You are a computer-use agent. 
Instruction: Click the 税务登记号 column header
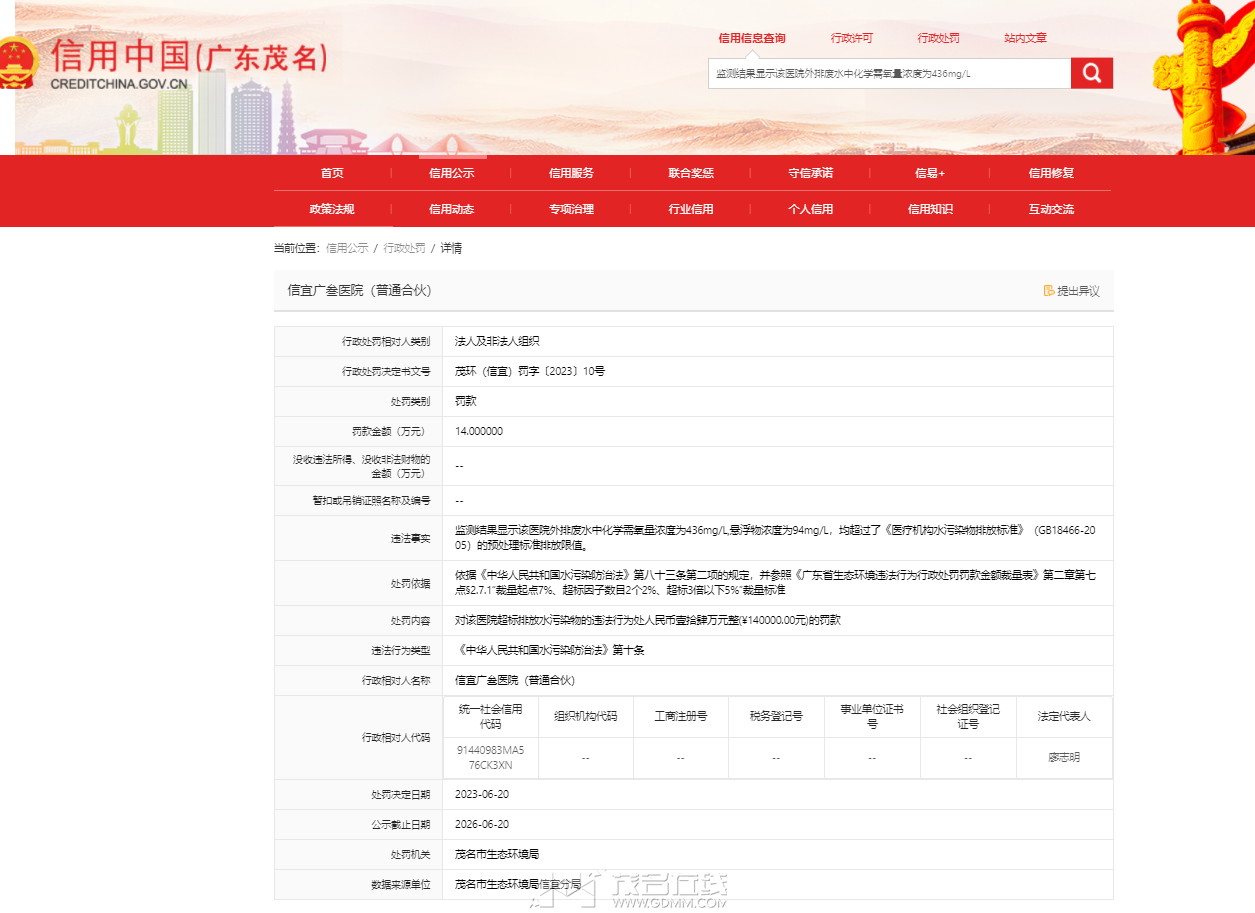click(776, 716)
